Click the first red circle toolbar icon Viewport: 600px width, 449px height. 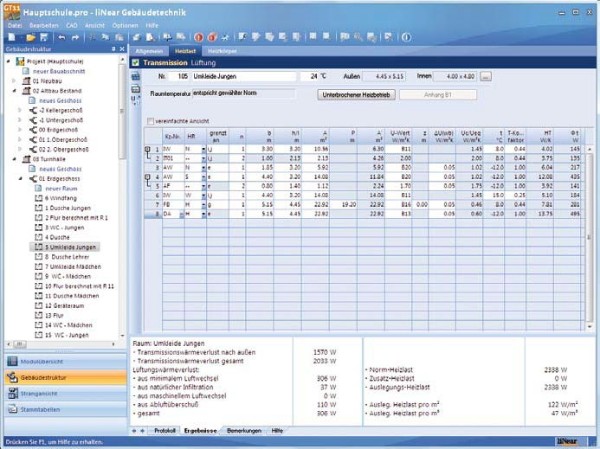(x=198, y=37)
